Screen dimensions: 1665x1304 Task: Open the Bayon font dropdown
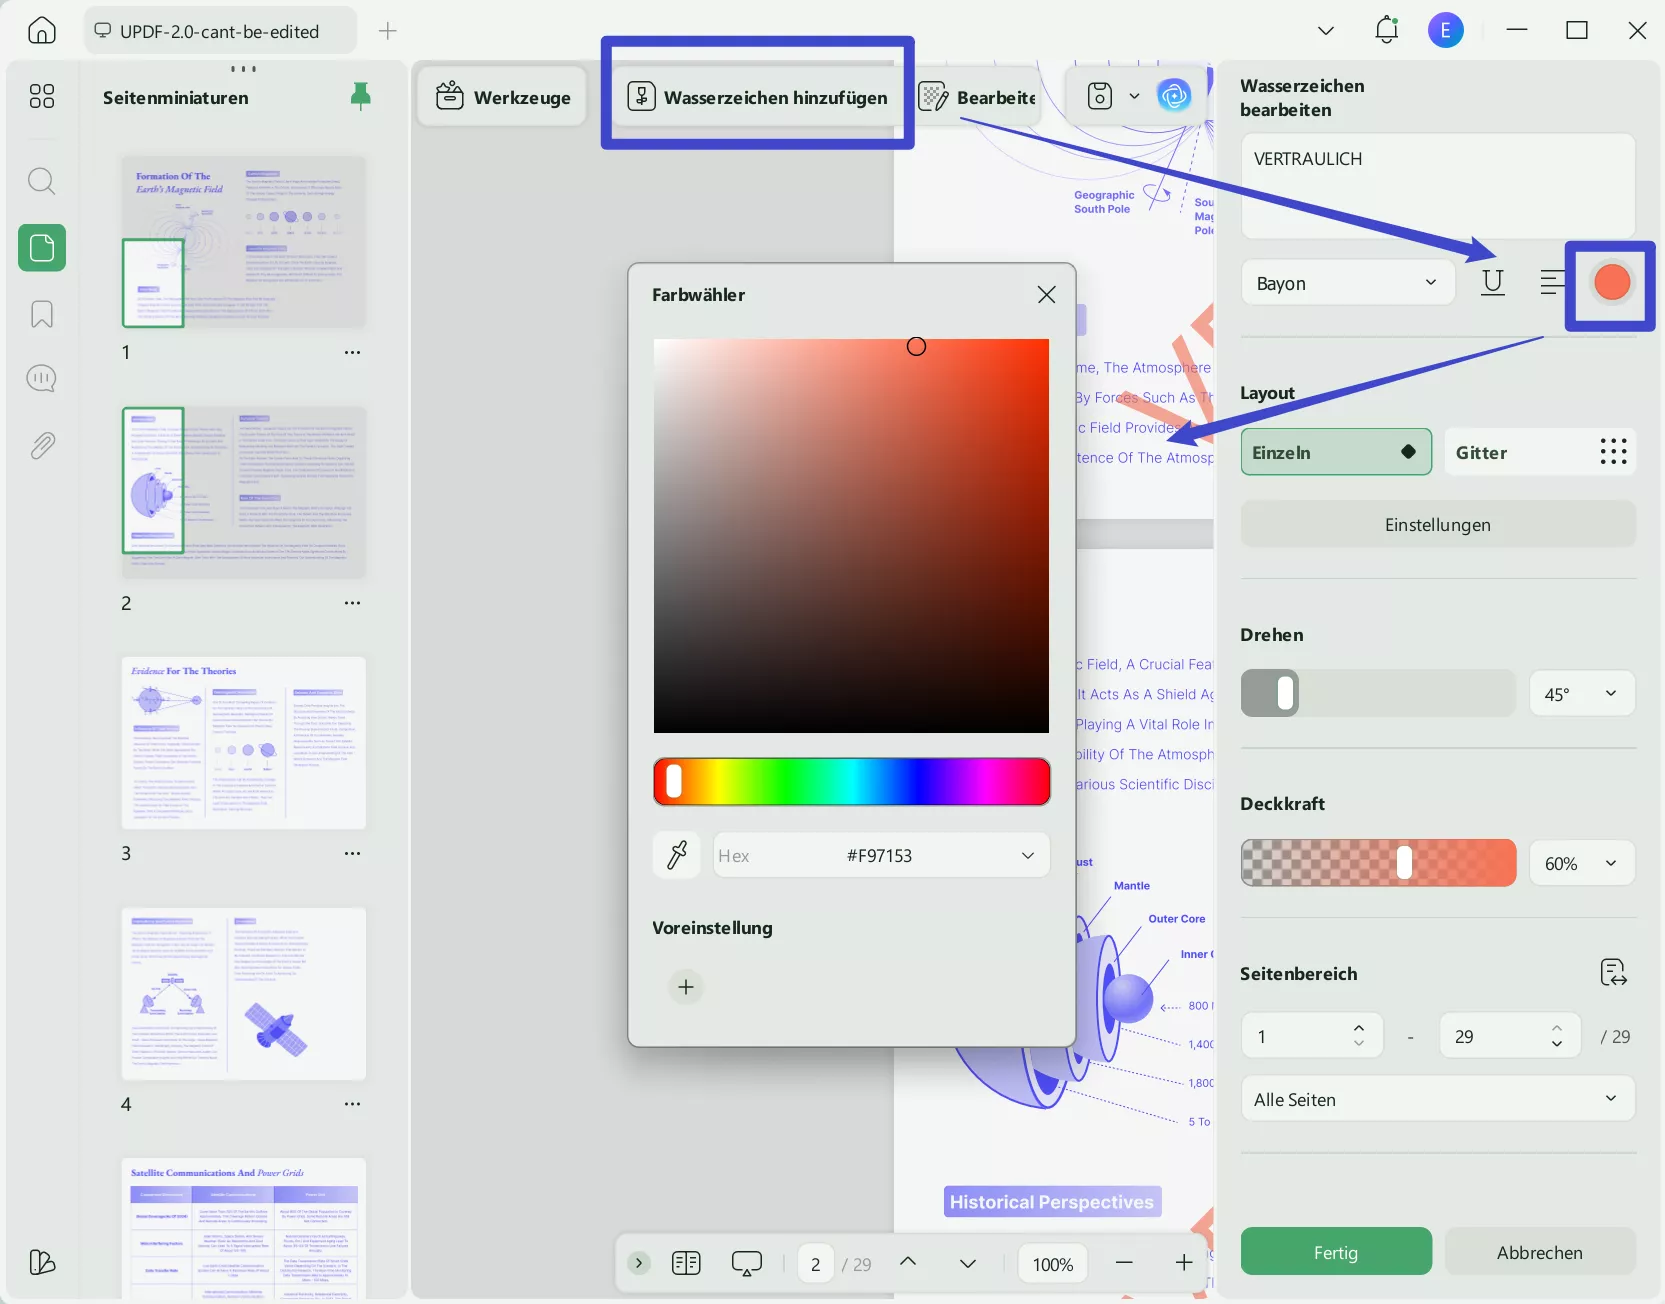click(1348, 283)
